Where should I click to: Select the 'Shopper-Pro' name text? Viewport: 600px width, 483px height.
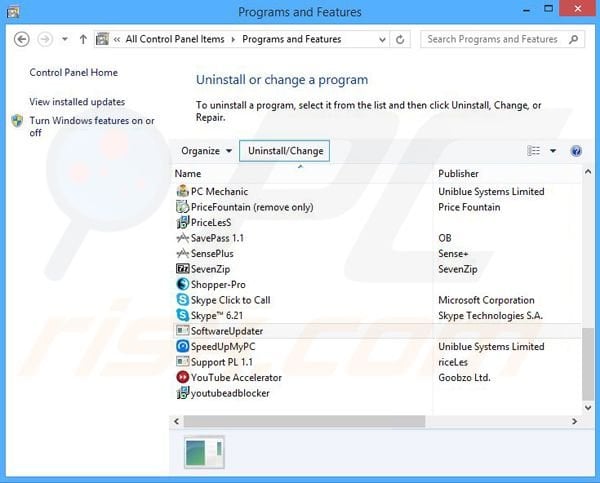tap(218, 284)
